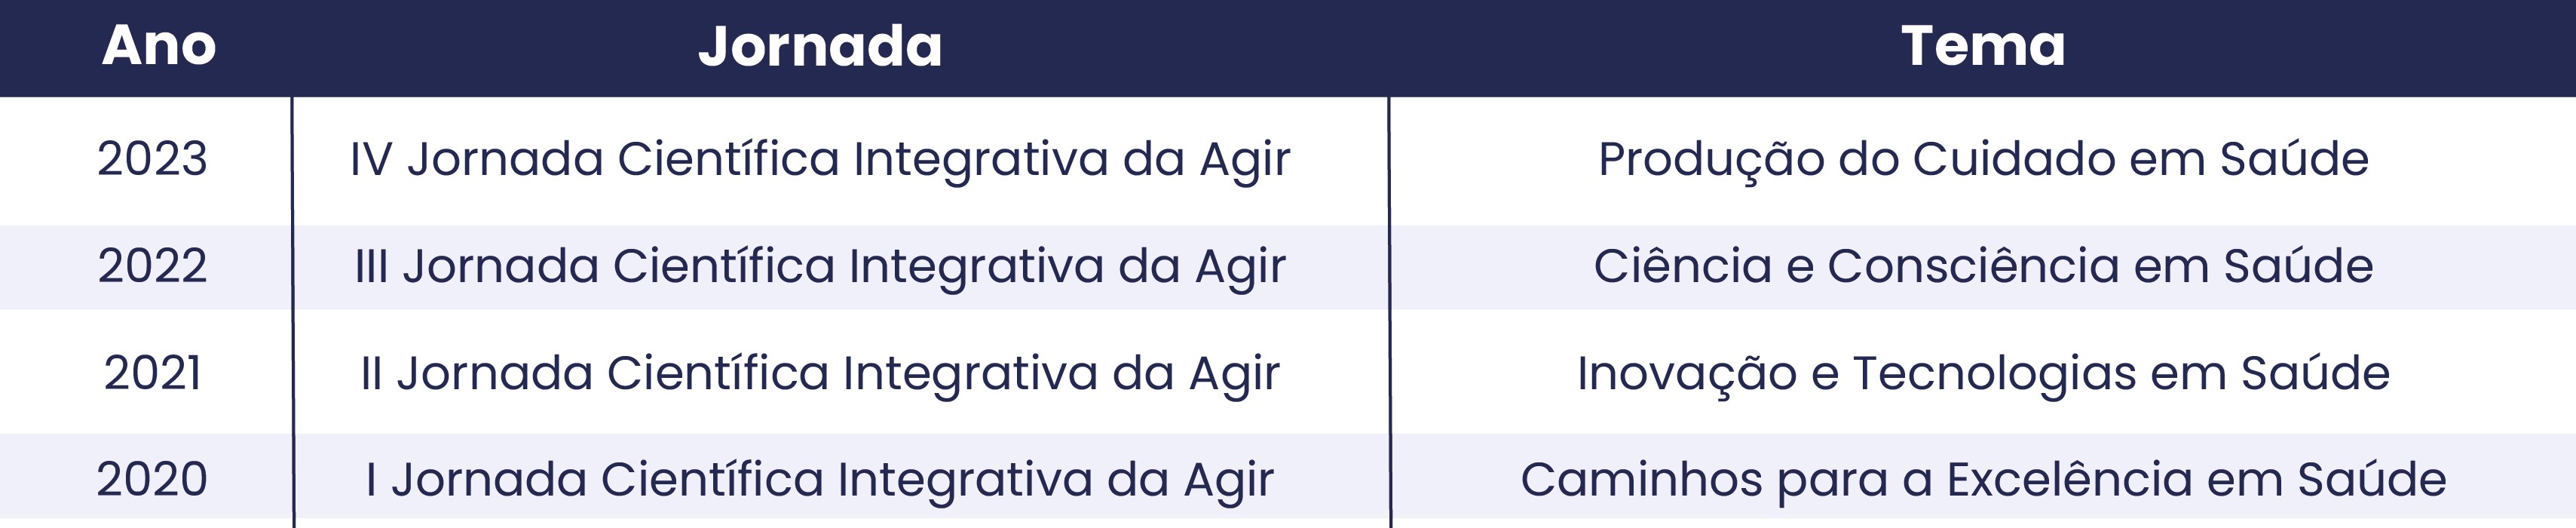Select the Produção do Cuidado em Saúde theme
Screen dimensions: 2576x528
click(1983, 161)
